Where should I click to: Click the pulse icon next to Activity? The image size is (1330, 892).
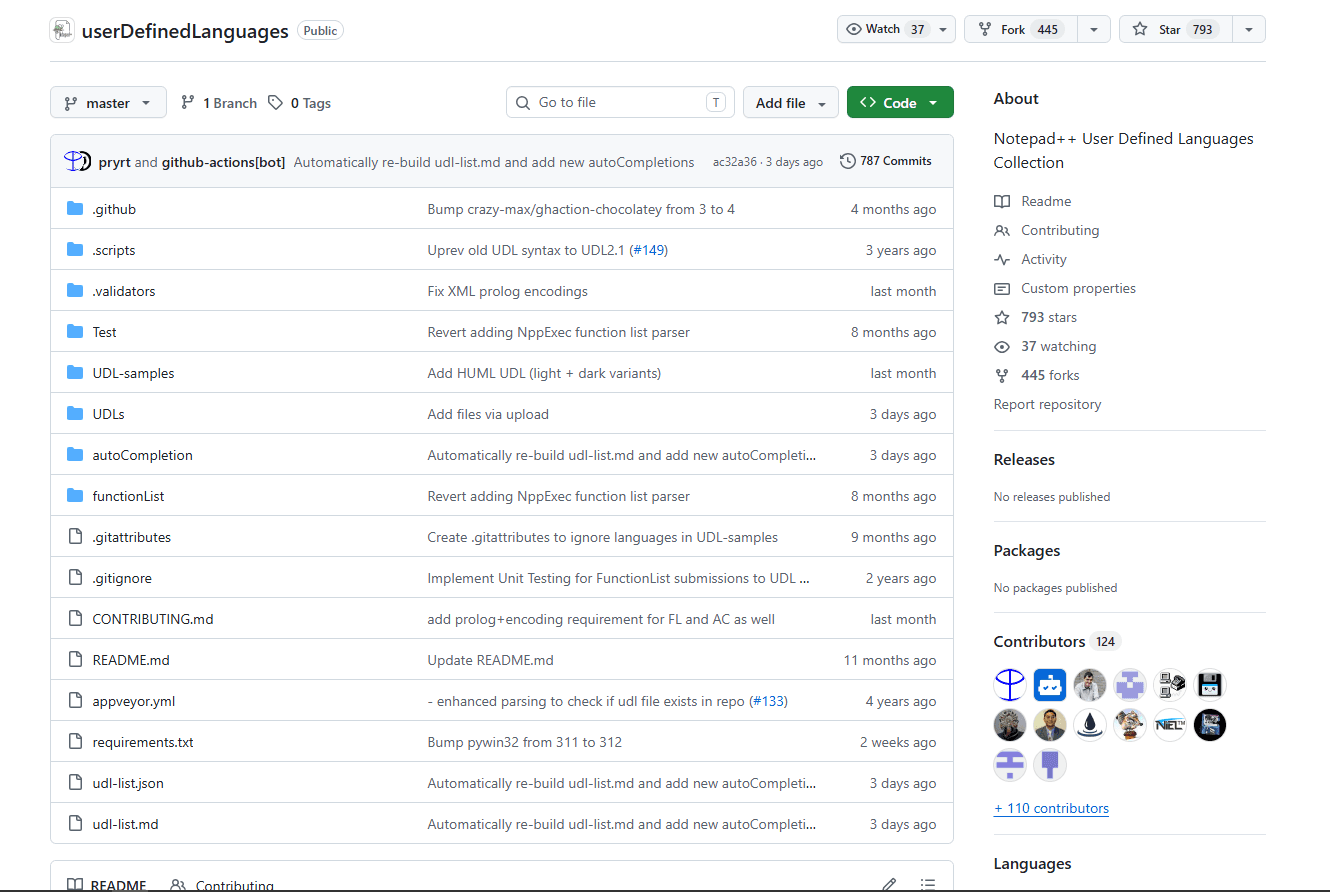tap(1002, 259)
